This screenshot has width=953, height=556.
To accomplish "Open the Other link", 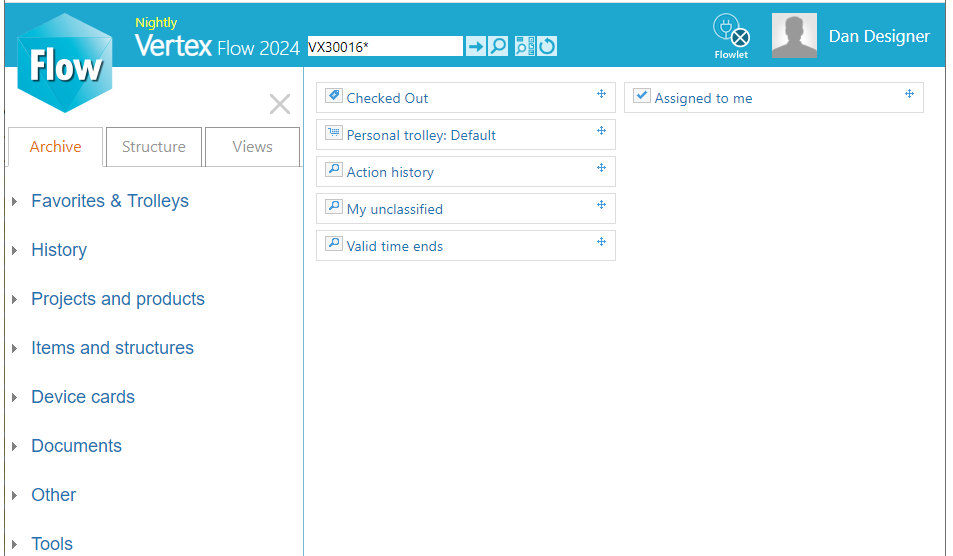I will (53, 495).
